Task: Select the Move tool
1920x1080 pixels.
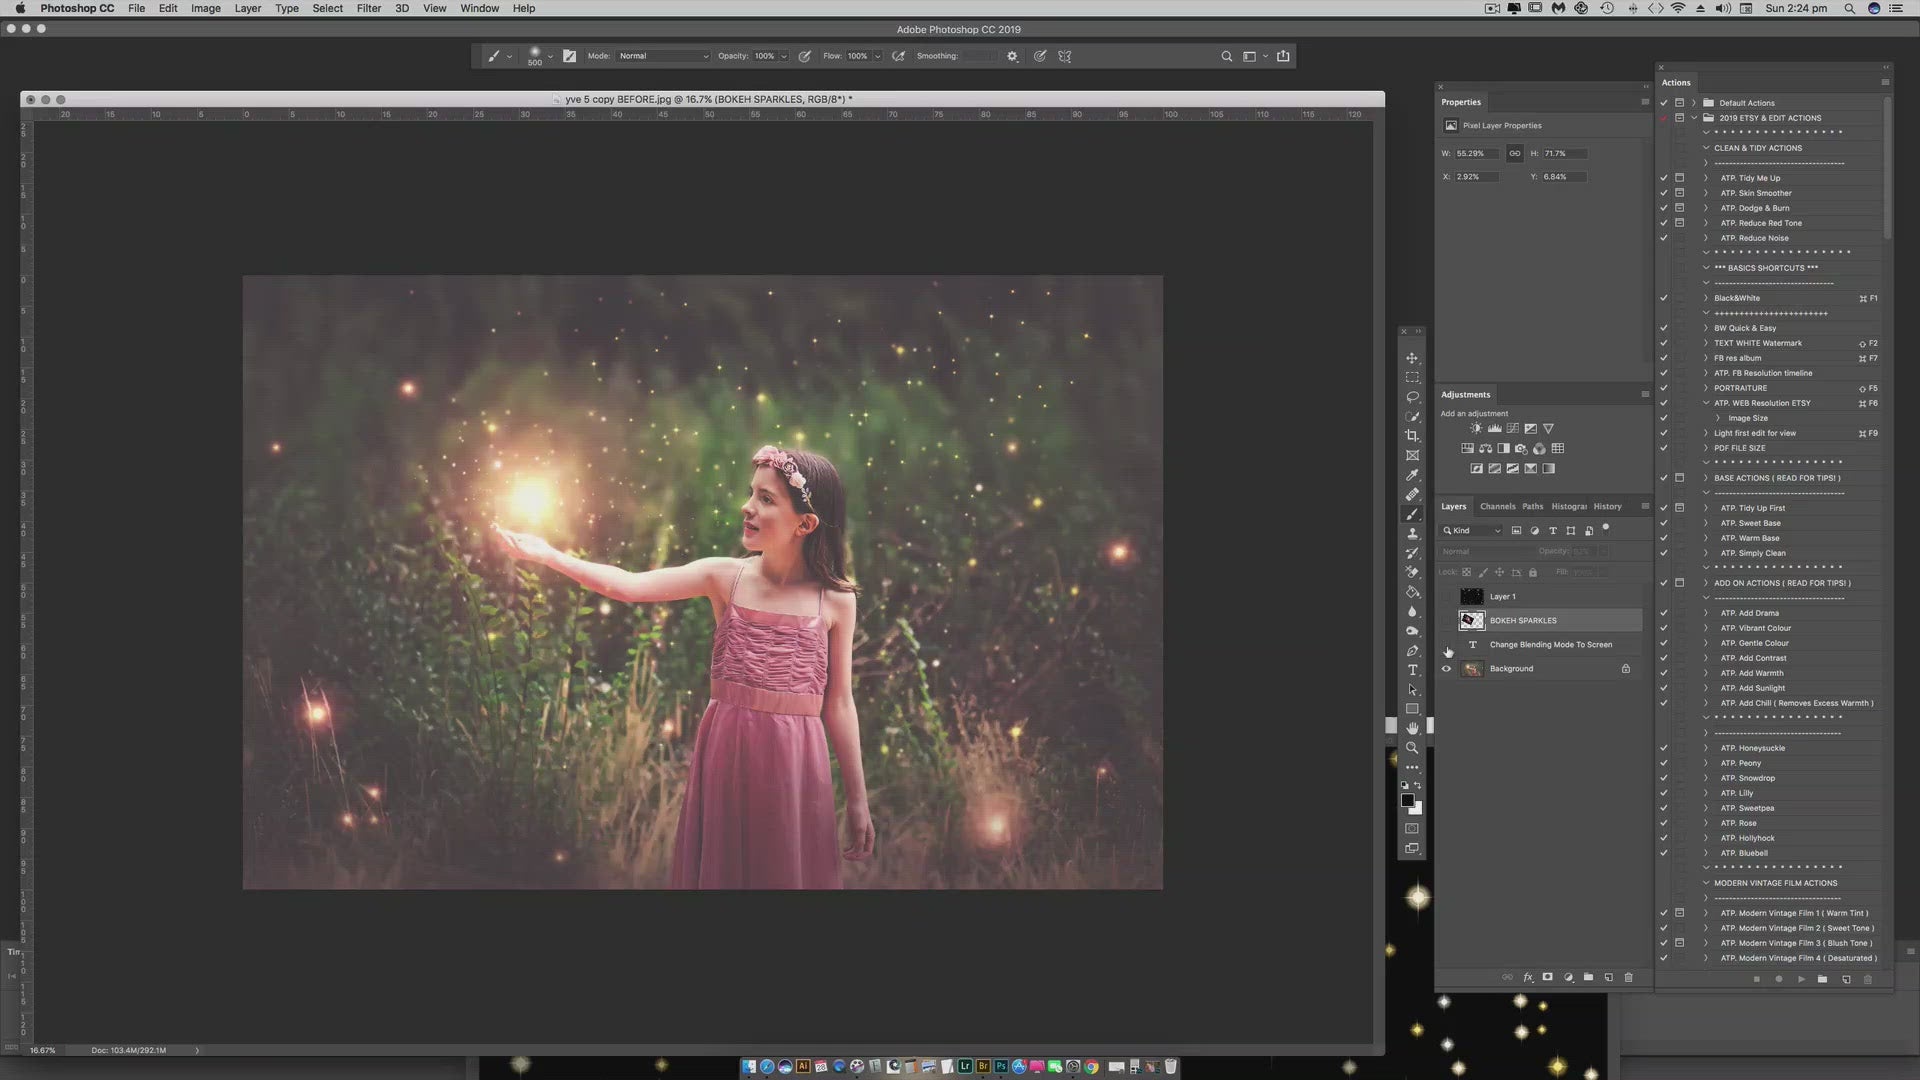Action: pos(1412,358)
